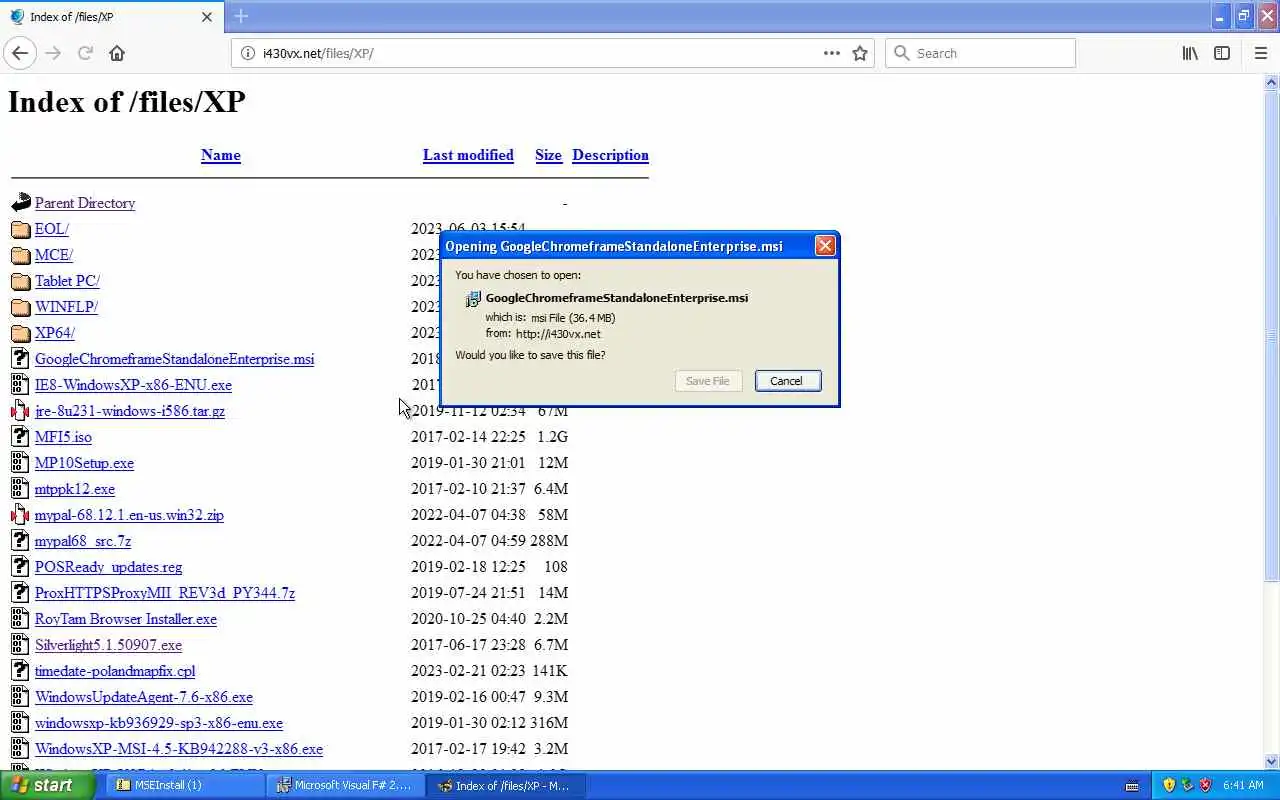Image resolution: width=1280 pixels, height=800 pixels.
Task: Click the Parent Directory arrow icon
Action: point(21,203)
